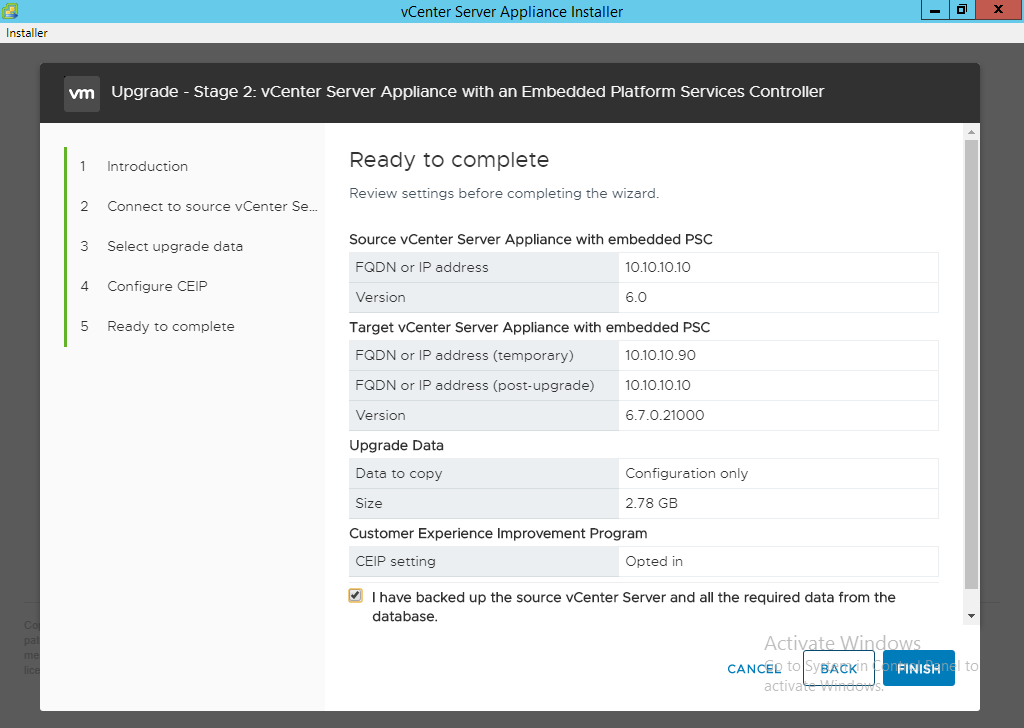
Task: Select Ready to complete step
Action: pyautogui.click(x=170, y=326)
